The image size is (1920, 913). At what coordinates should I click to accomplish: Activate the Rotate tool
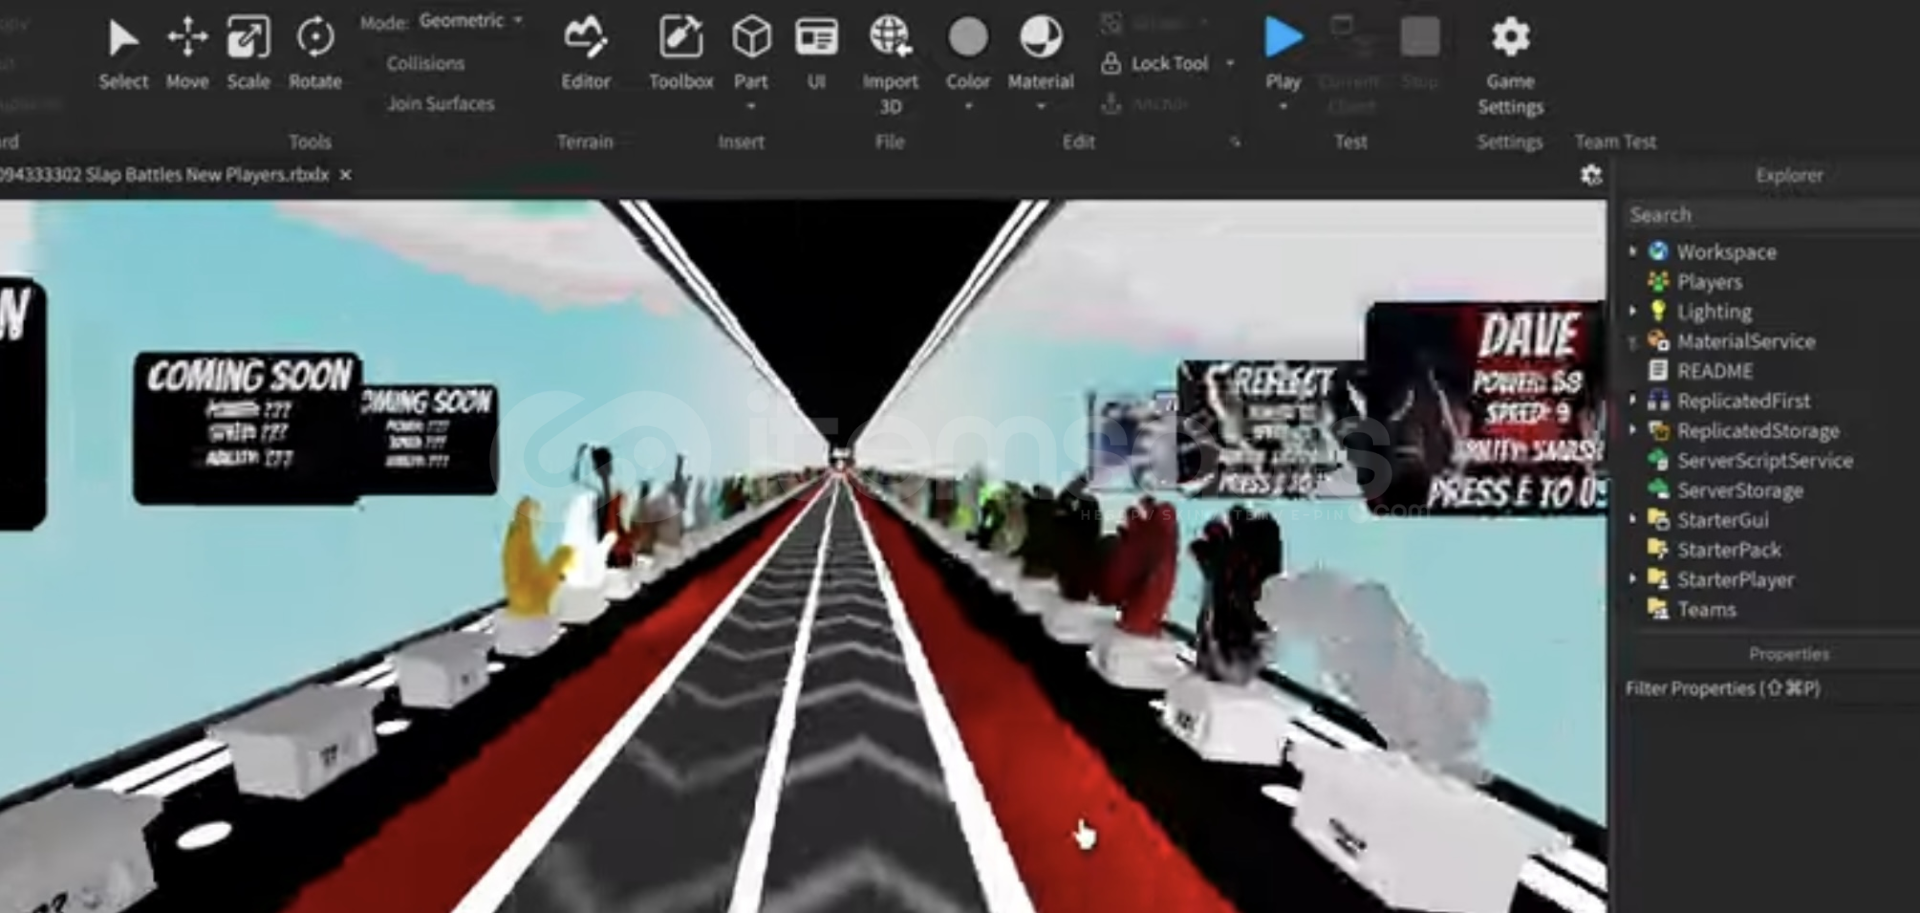click(x=315, y=54)
